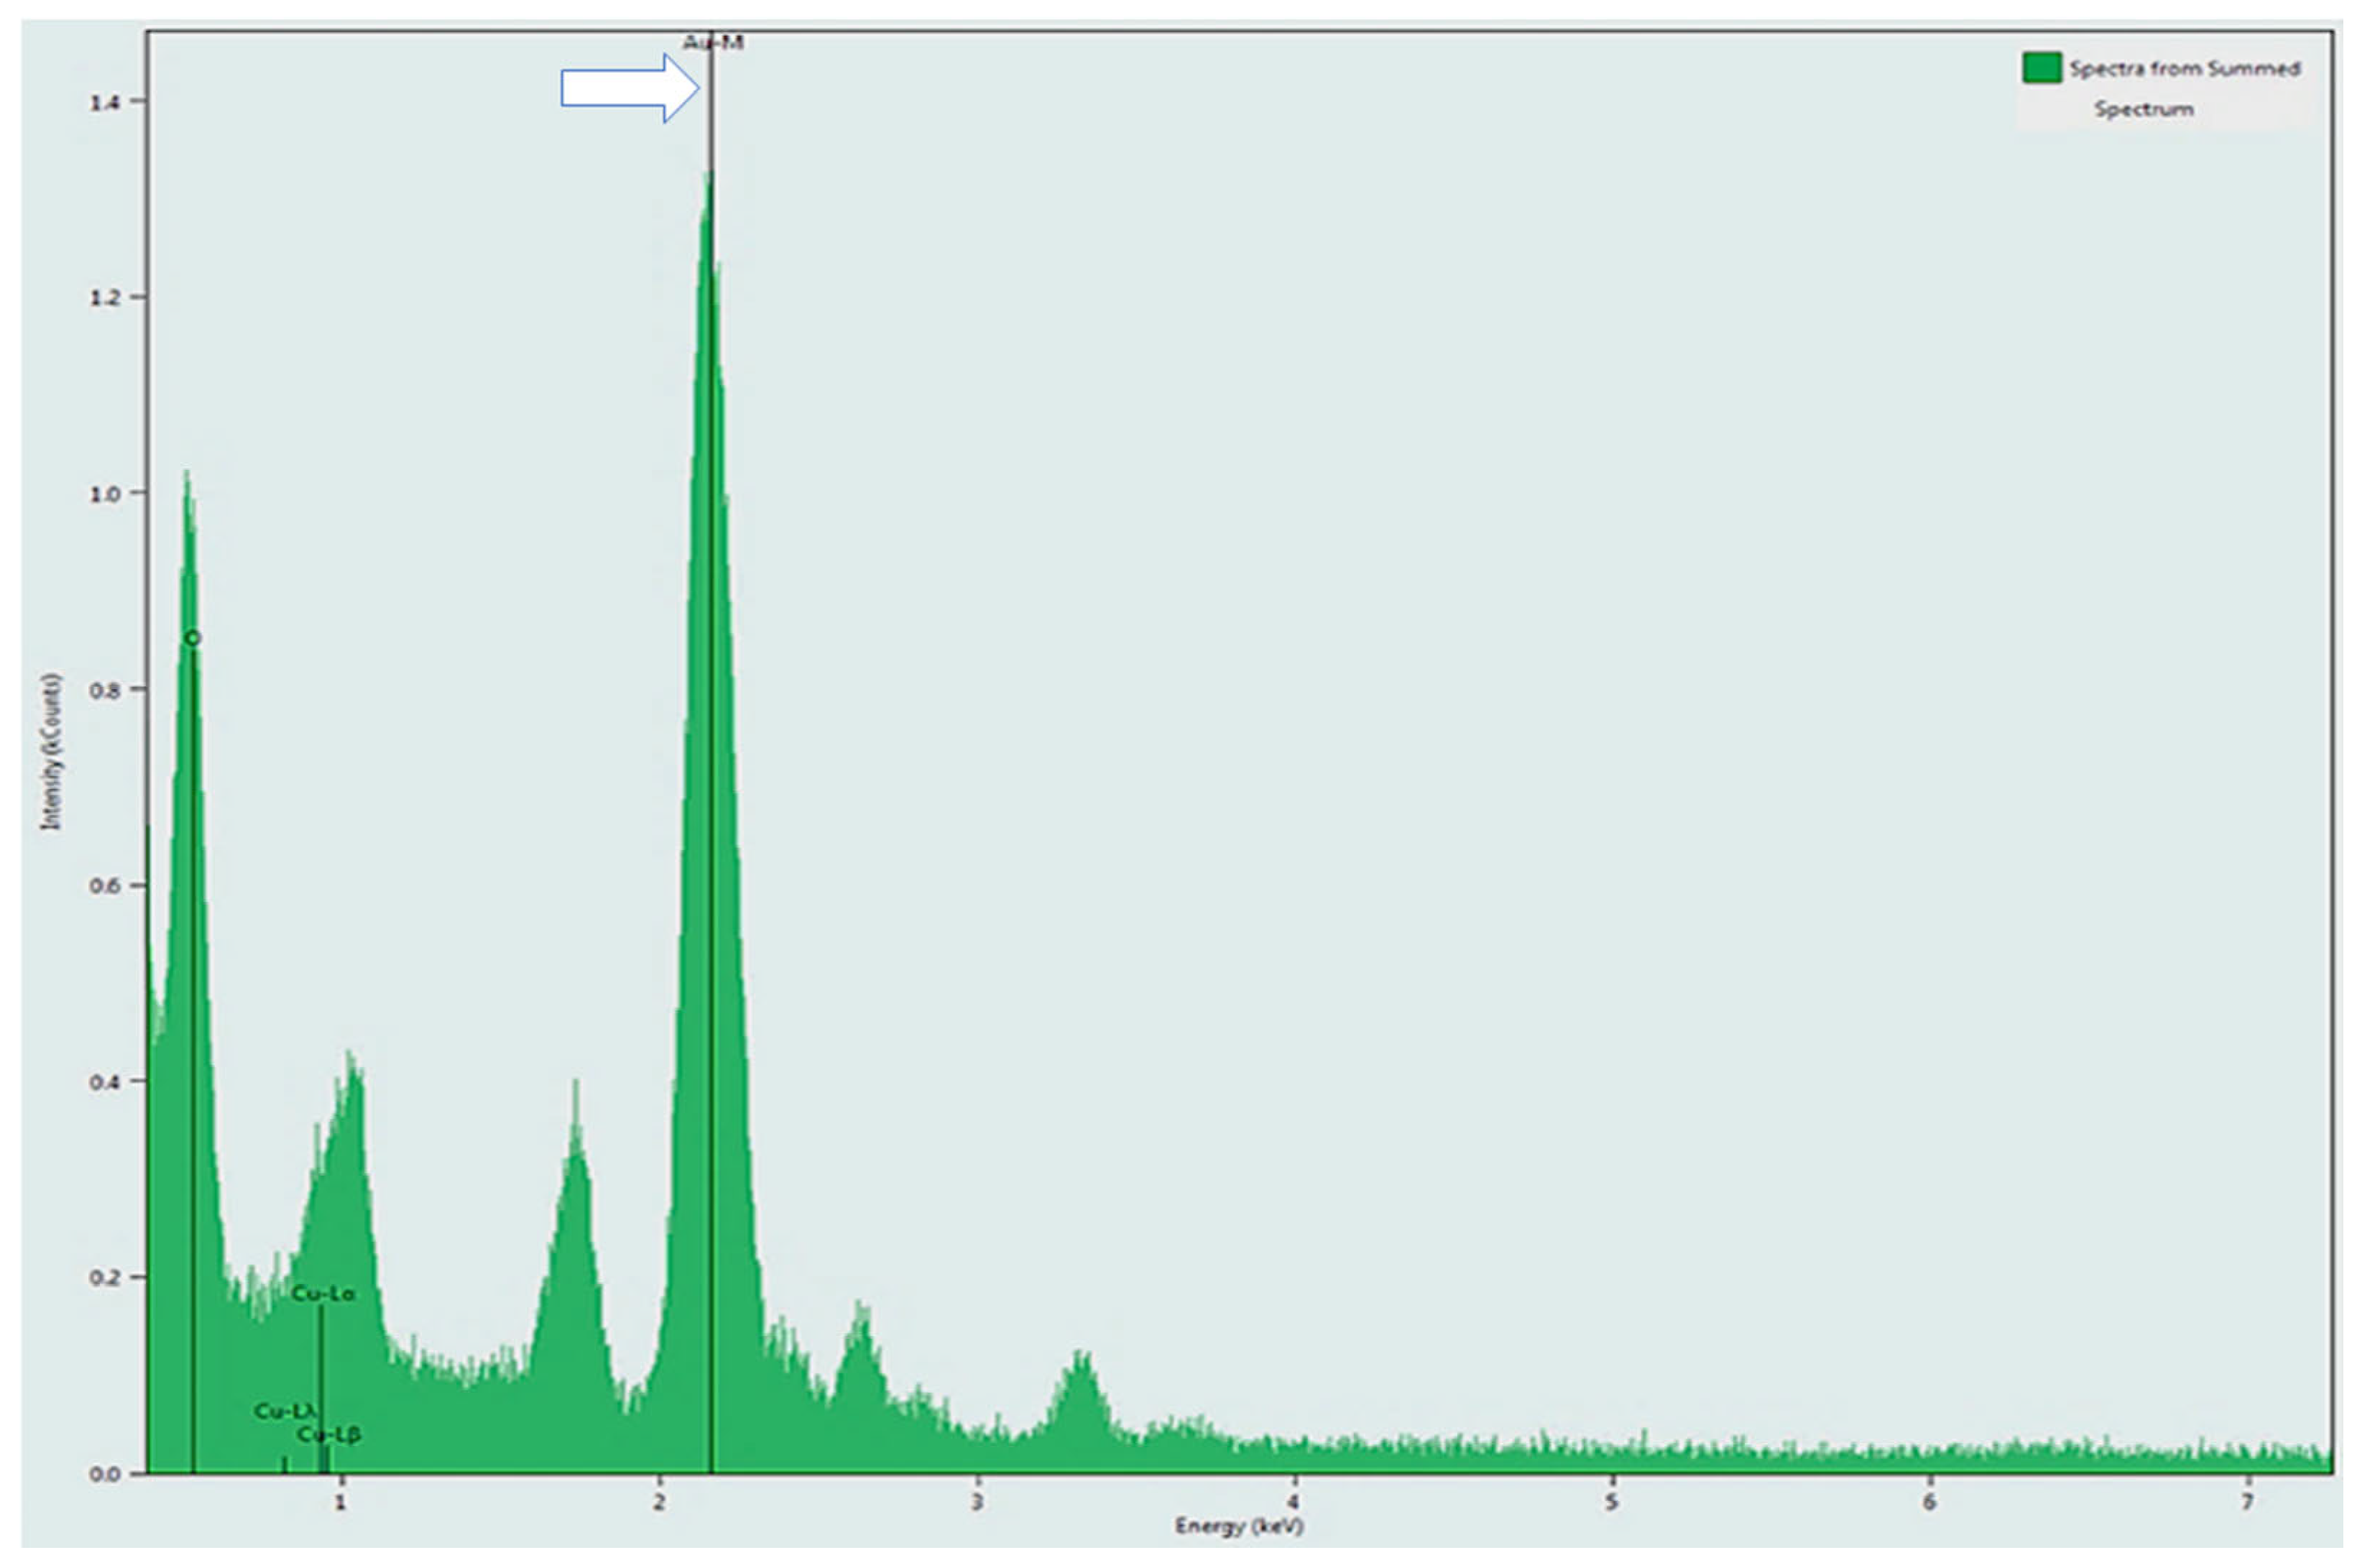Click the 4 keV tick on energy axis

[x=1294, y=1502]
